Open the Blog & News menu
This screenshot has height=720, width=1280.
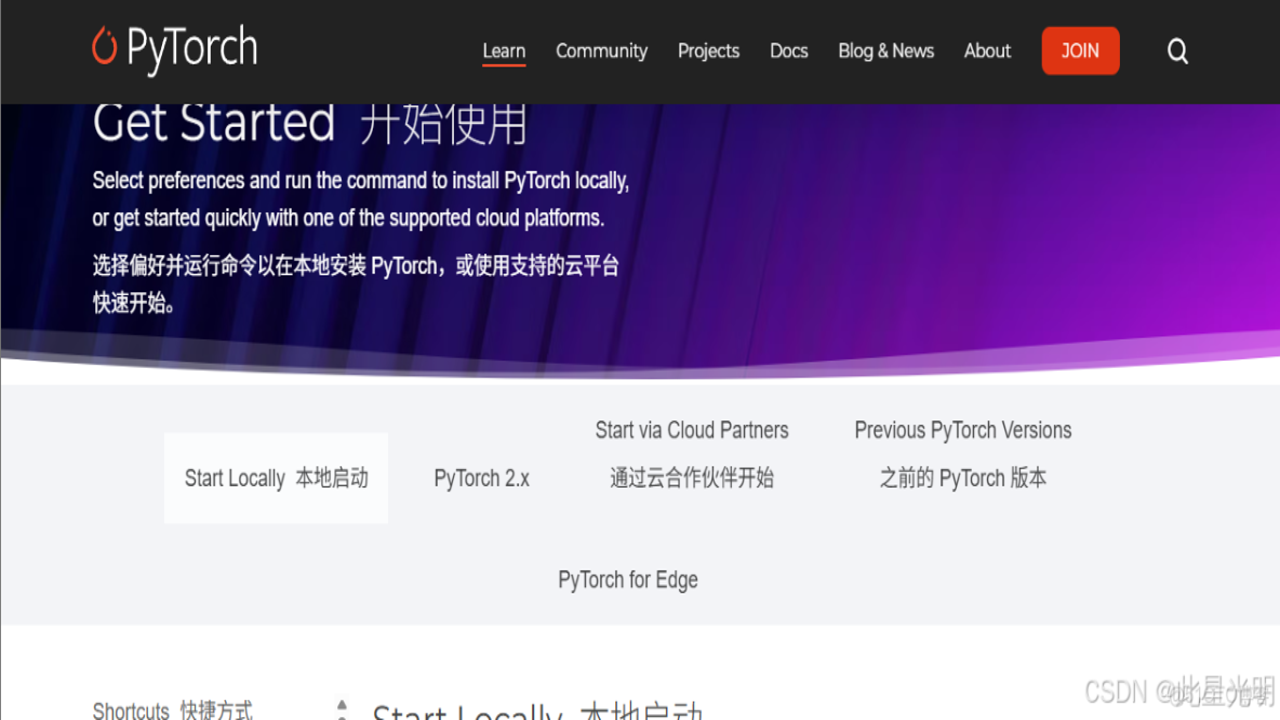(x=886, y=51)
